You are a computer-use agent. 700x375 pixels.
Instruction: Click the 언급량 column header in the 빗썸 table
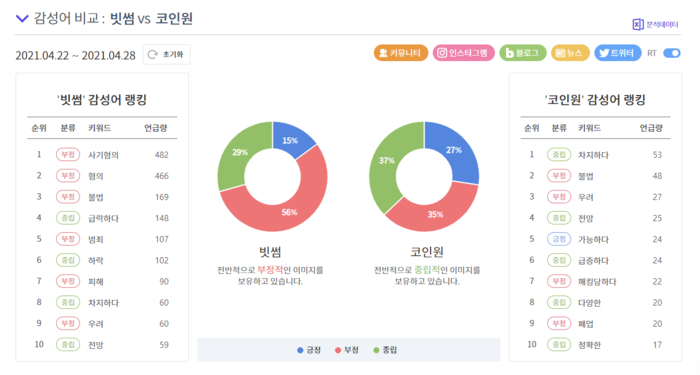click(155, 128)
